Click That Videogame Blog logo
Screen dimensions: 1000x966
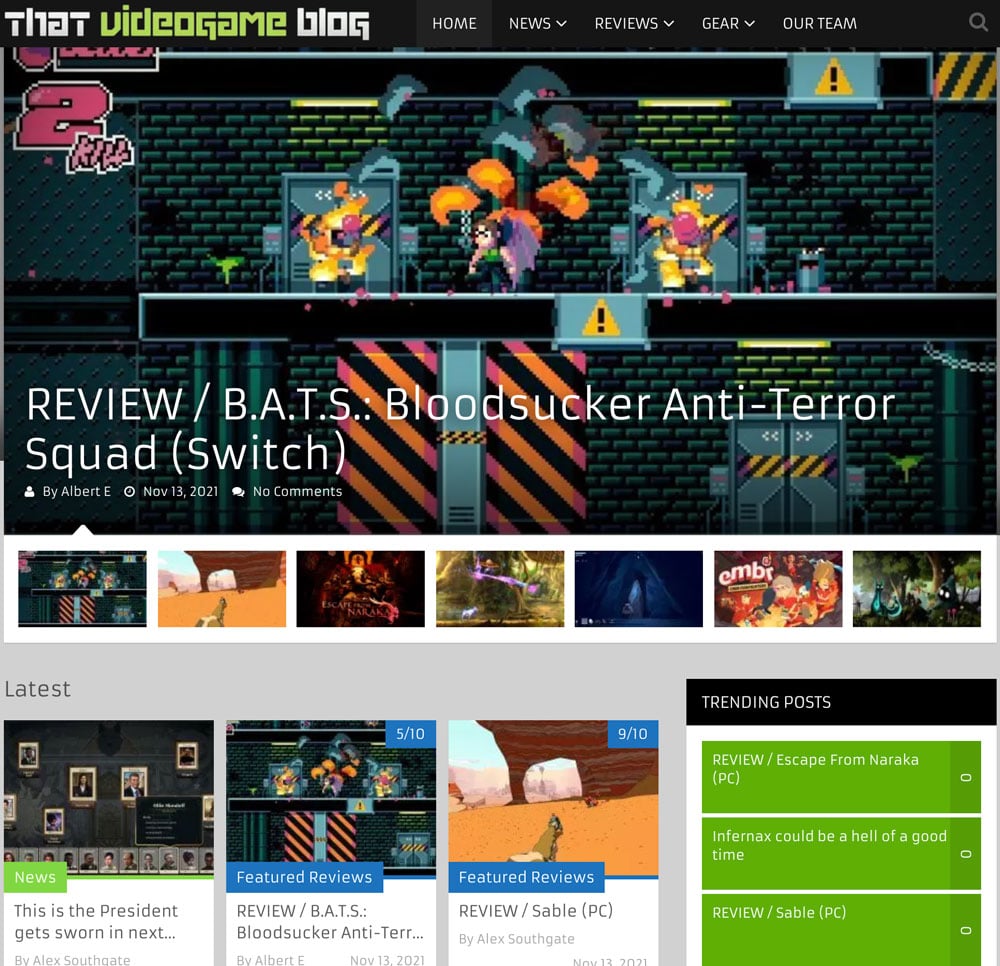click(x=187, y=23)
